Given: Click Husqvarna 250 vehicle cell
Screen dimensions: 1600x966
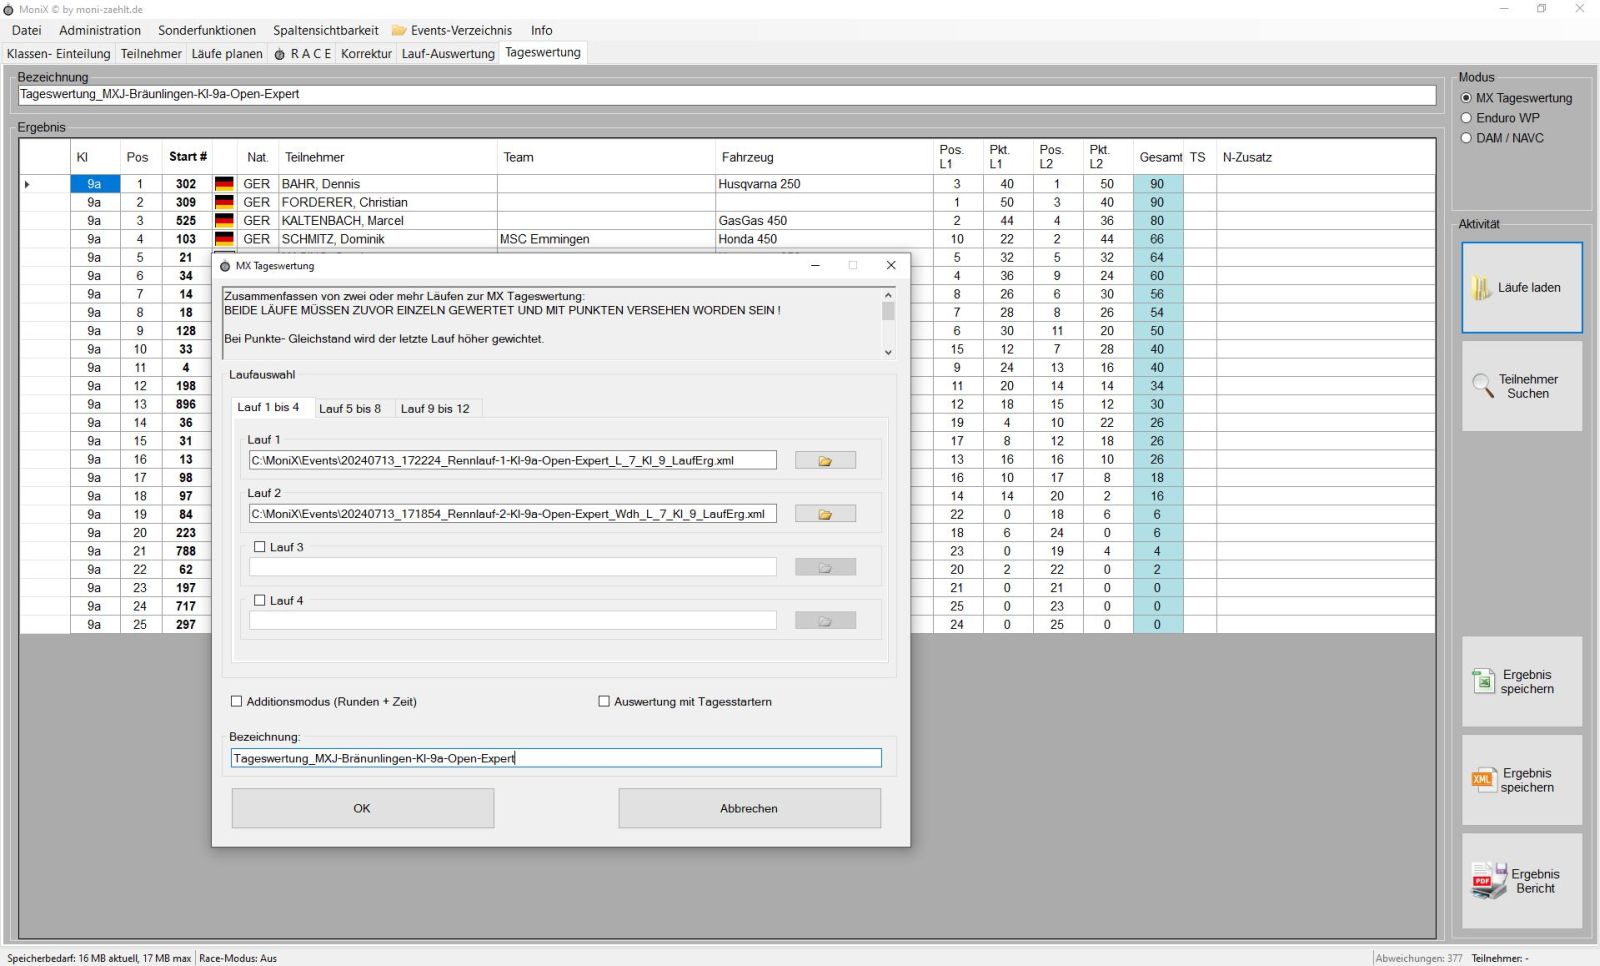Looking at the screenshot, I should pos(824,184).
